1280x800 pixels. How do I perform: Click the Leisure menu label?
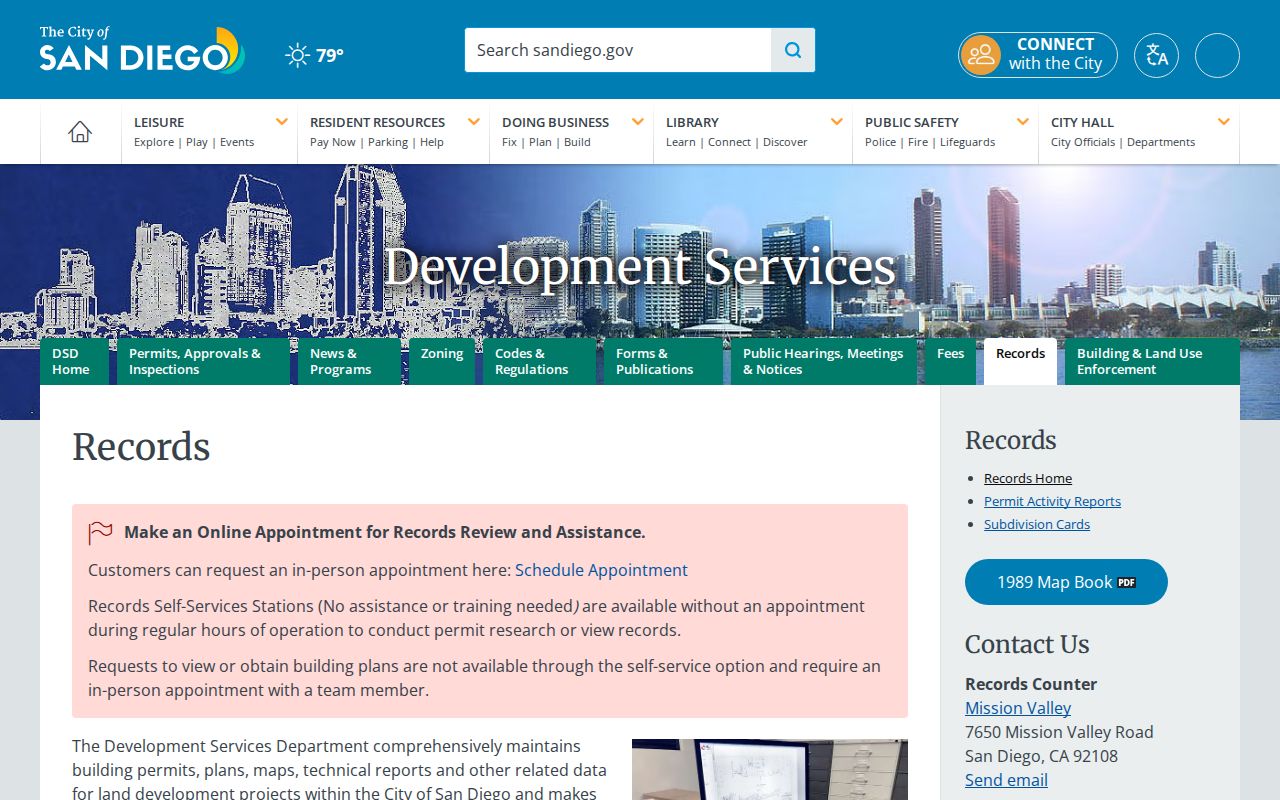159,122
